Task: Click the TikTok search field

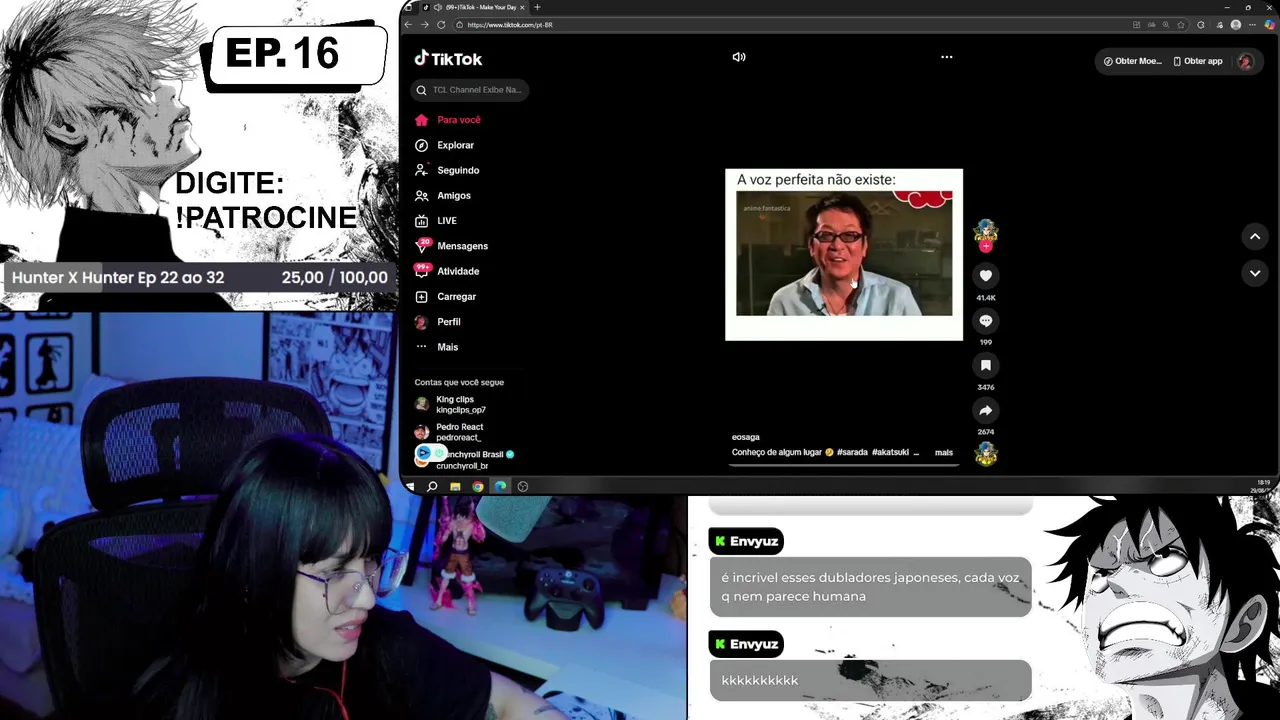Action: (469, 90)
